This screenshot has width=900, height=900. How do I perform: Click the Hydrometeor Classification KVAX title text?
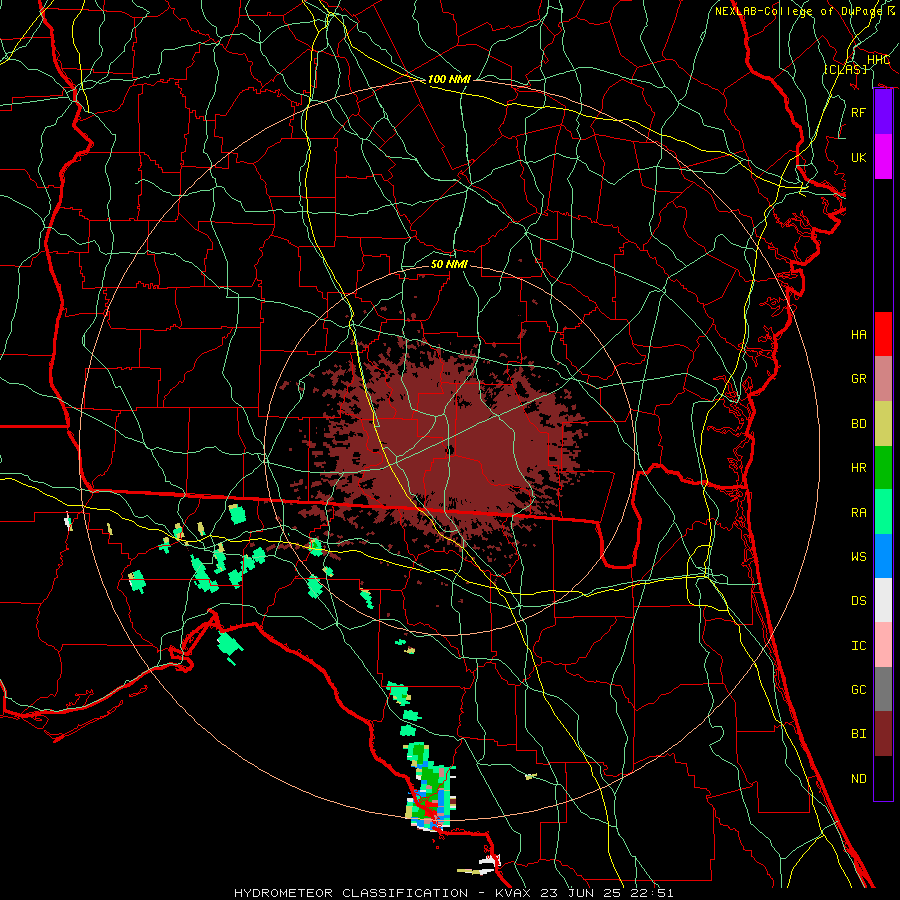pyautogui.click(x=454, y=893)
